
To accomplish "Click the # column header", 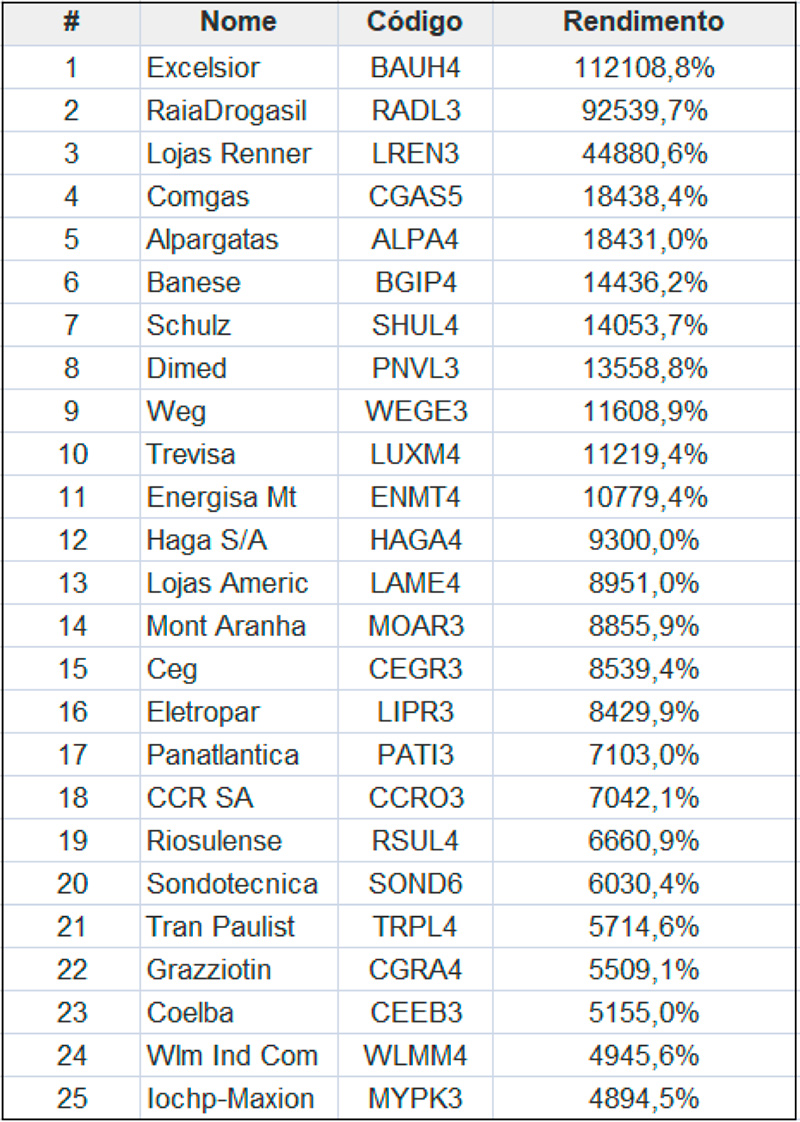I will (71, 22).
